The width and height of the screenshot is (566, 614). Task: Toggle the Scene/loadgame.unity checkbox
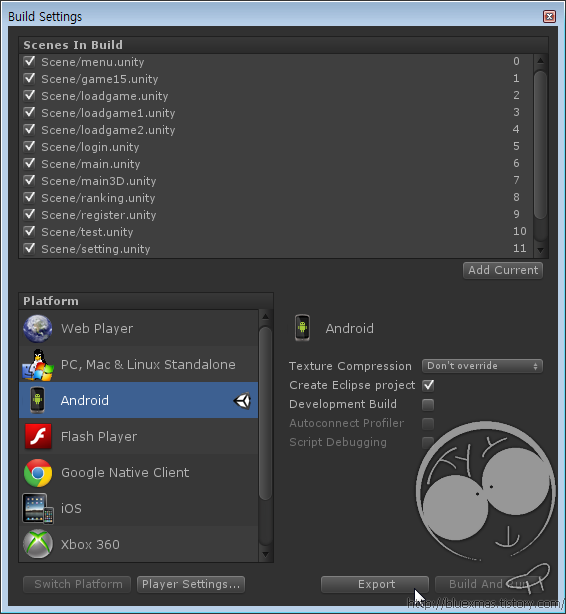pyautogui.click(x=29, y=96)
